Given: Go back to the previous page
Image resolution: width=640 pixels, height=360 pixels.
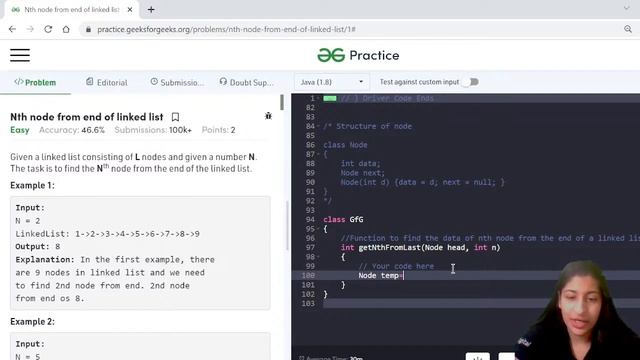Looking at the screenshot, I should coord(12,29).
